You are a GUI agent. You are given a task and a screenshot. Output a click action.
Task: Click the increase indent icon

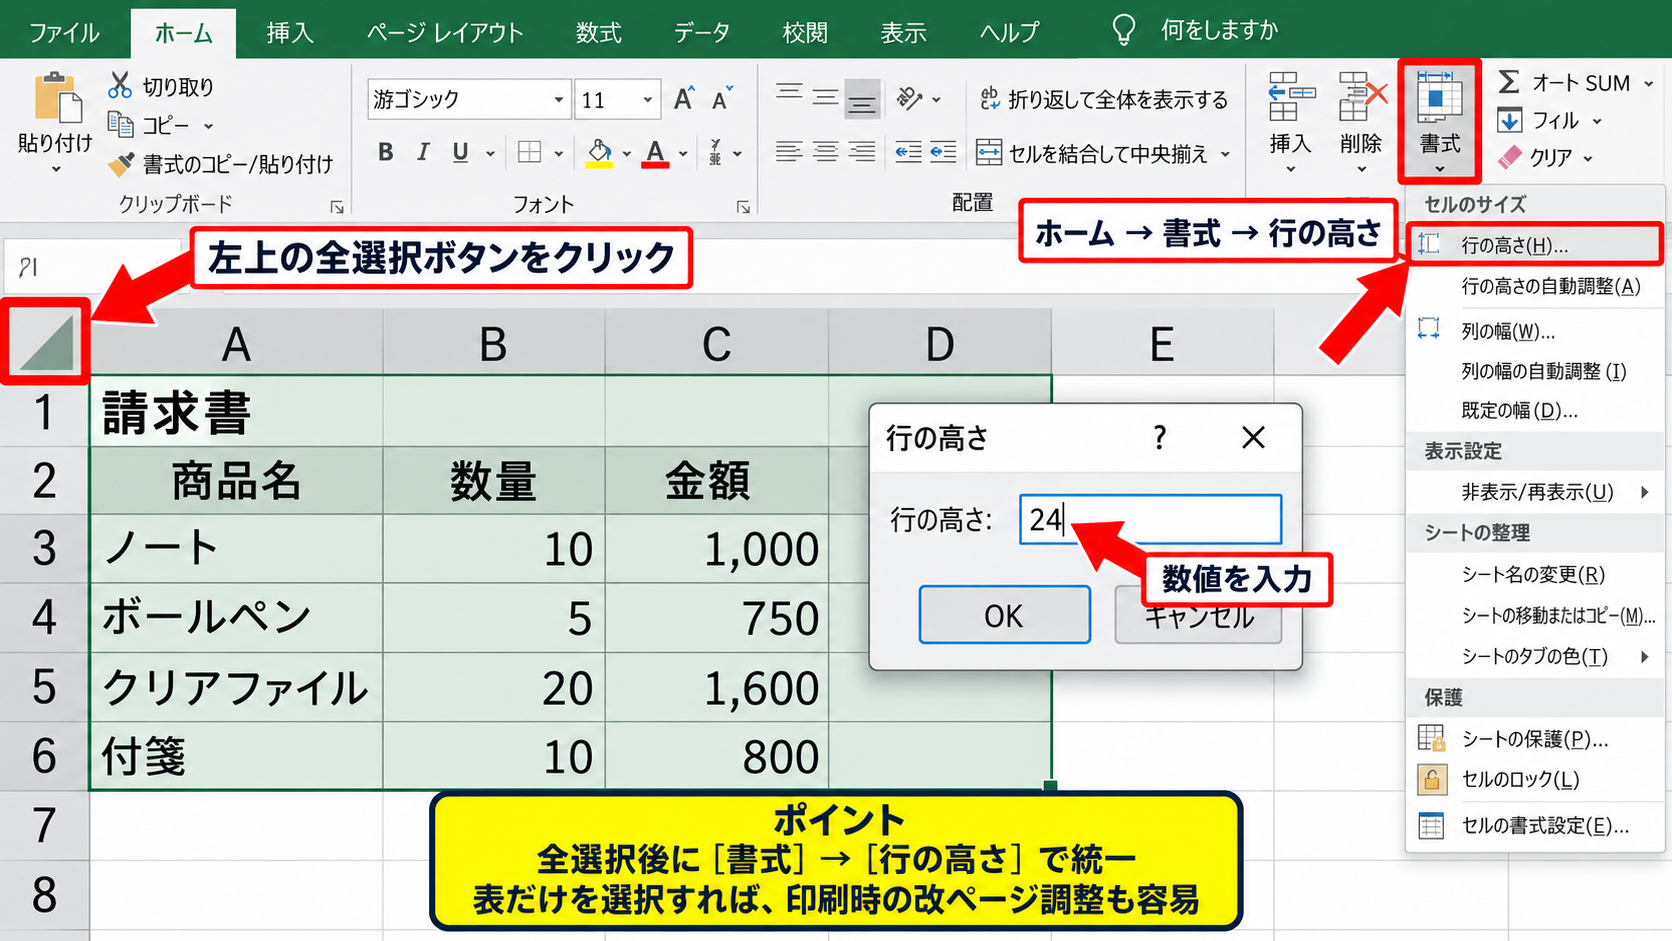943,151
